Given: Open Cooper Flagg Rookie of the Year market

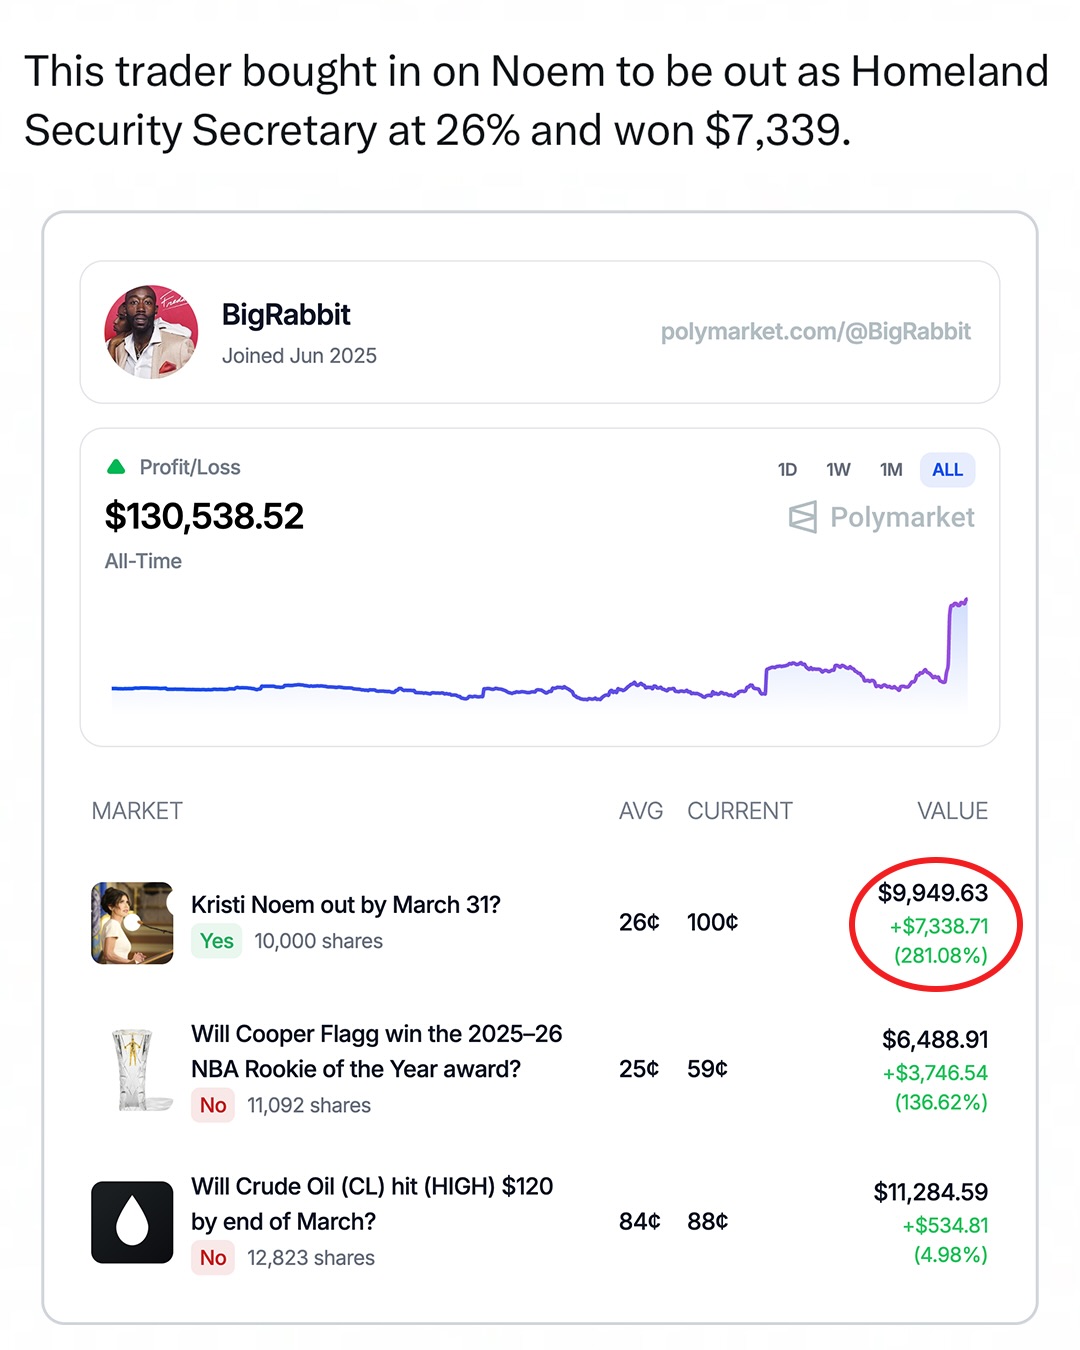Looking at the screenshot, I should click(376, 1051).
